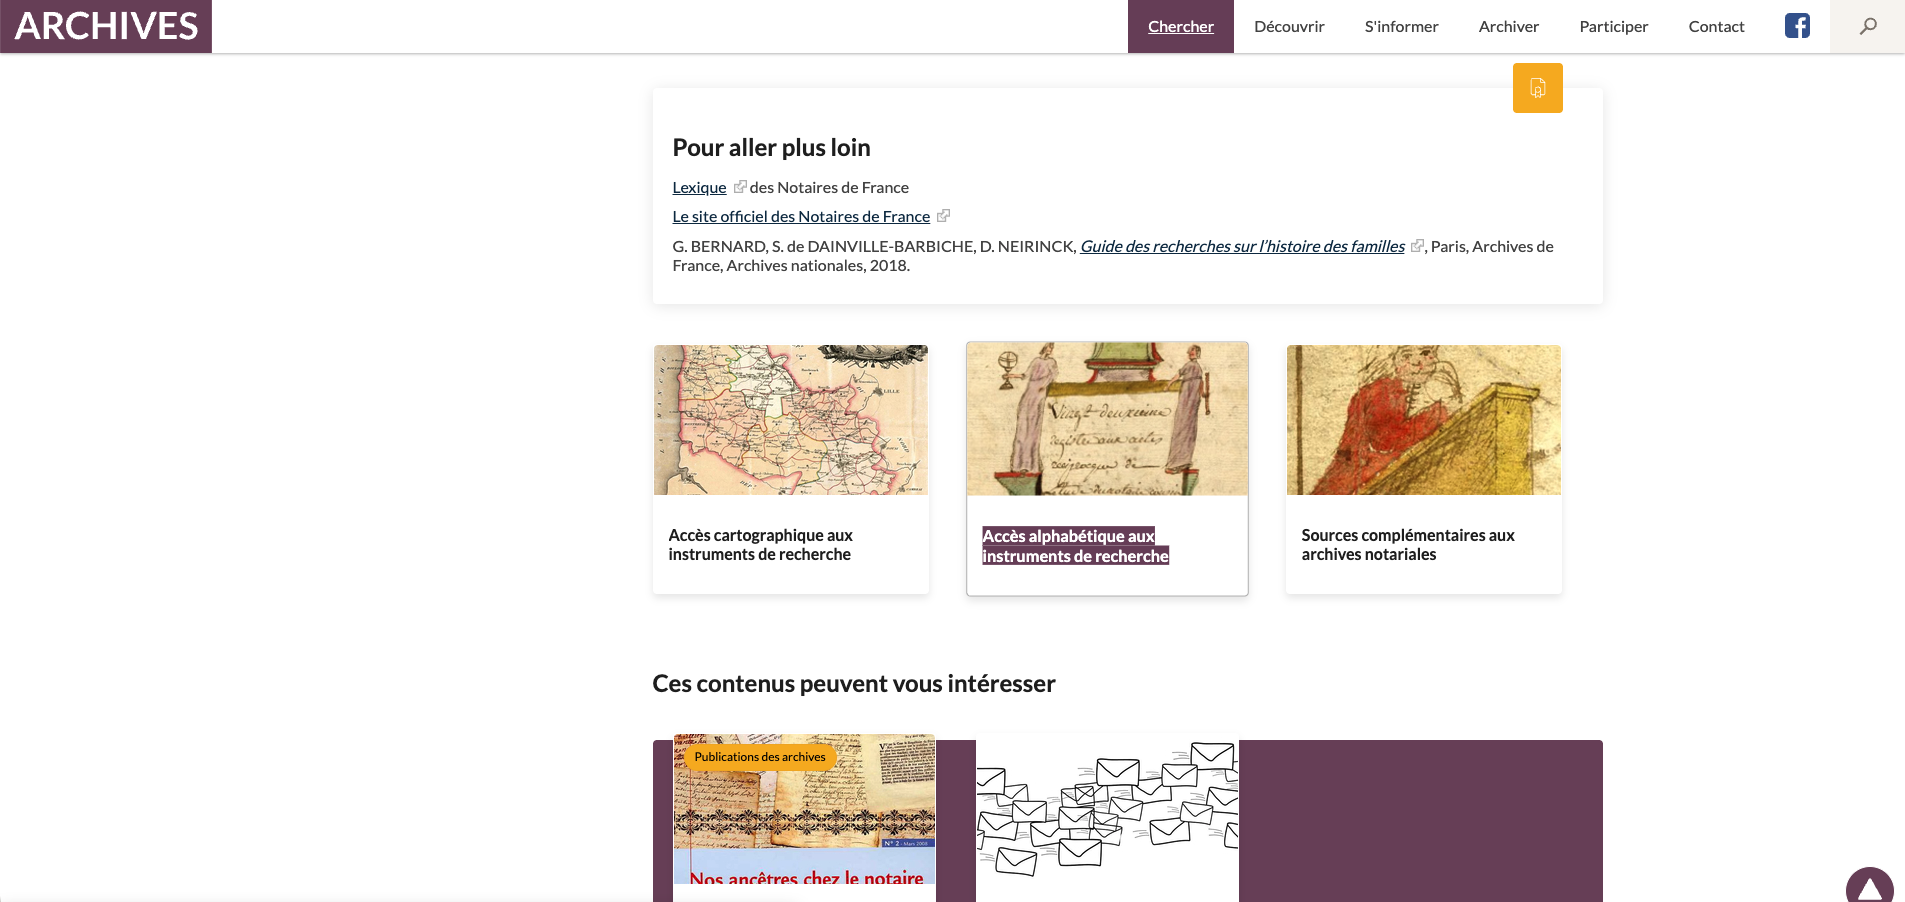Open Accès alphabétique aux instruments de recherche

[1075, 546]
